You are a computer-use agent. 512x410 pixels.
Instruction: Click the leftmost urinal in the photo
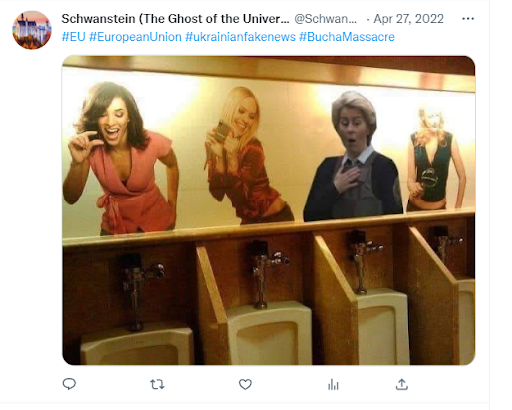coord(137,345)
